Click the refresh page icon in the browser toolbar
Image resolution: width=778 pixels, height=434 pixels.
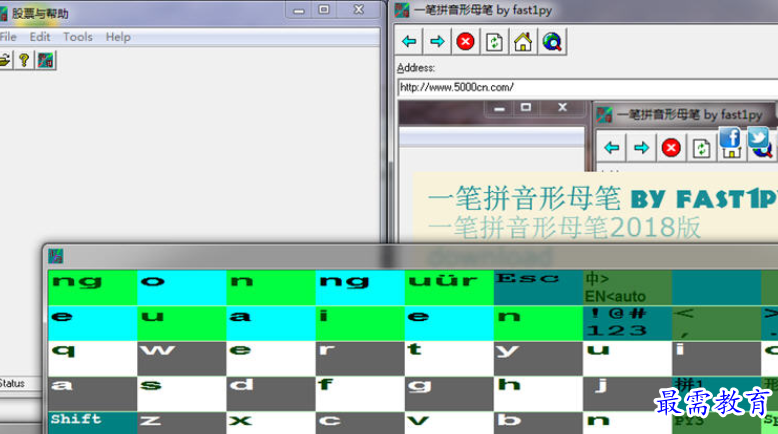(x=494, y=42)
